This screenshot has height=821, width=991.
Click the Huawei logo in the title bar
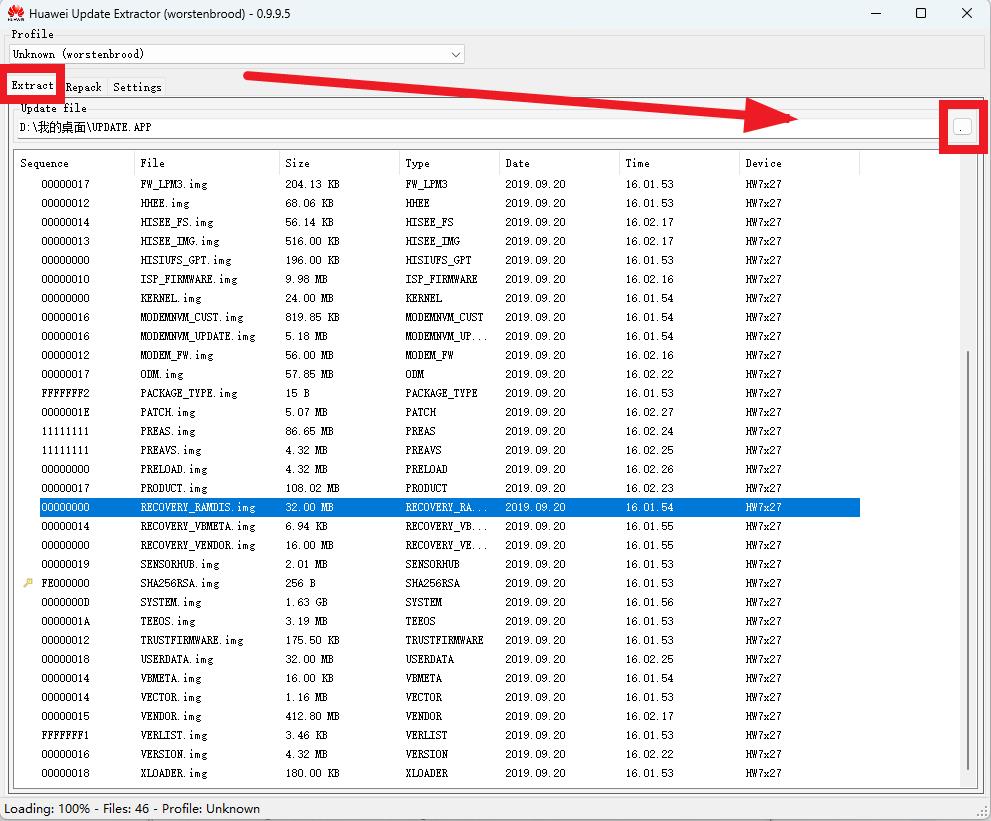16,13
